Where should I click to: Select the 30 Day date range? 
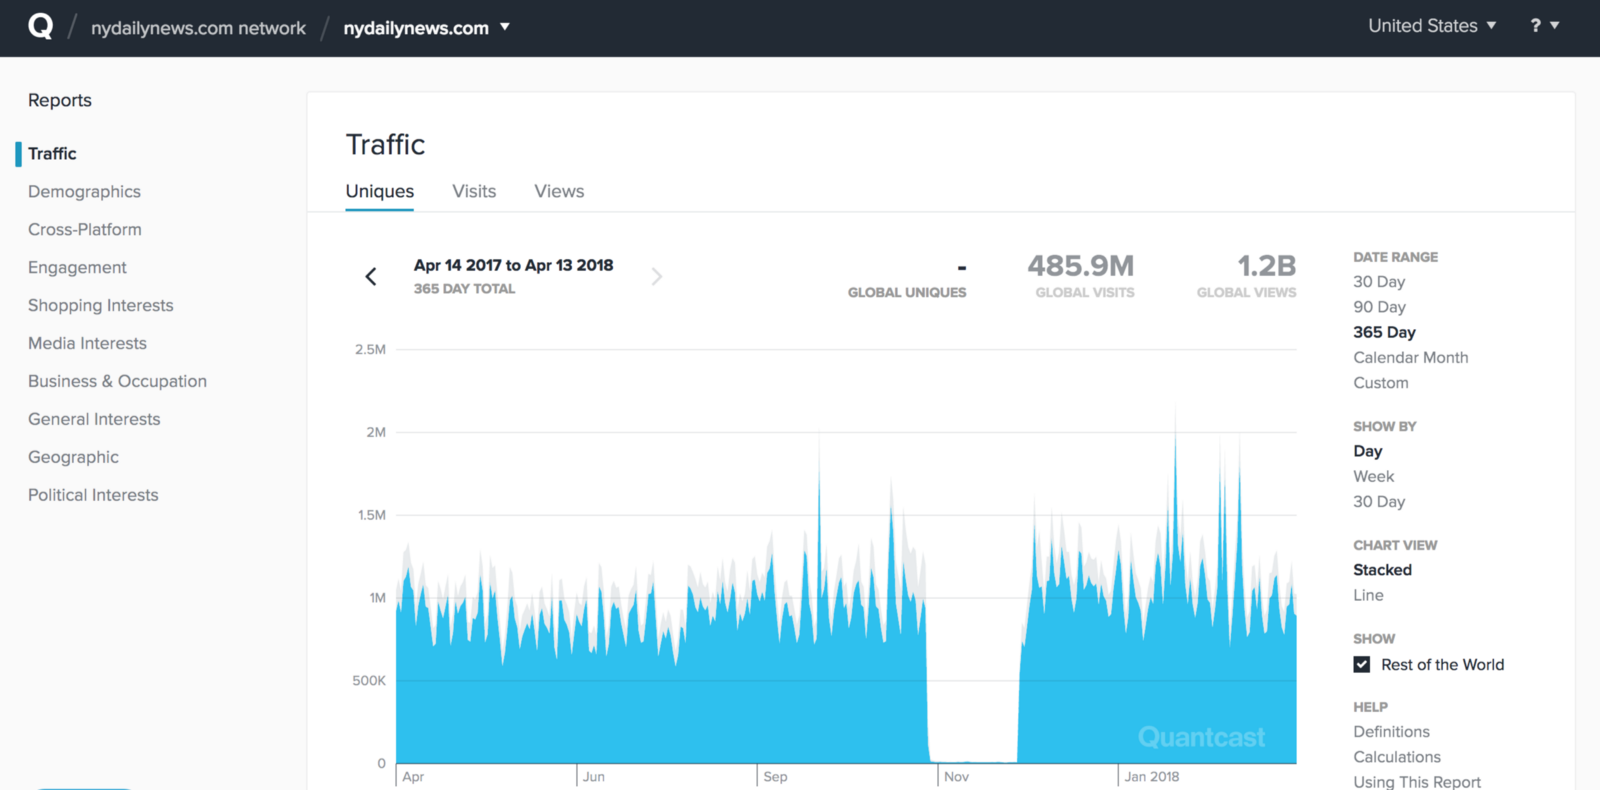click(x=1379, y=282)
